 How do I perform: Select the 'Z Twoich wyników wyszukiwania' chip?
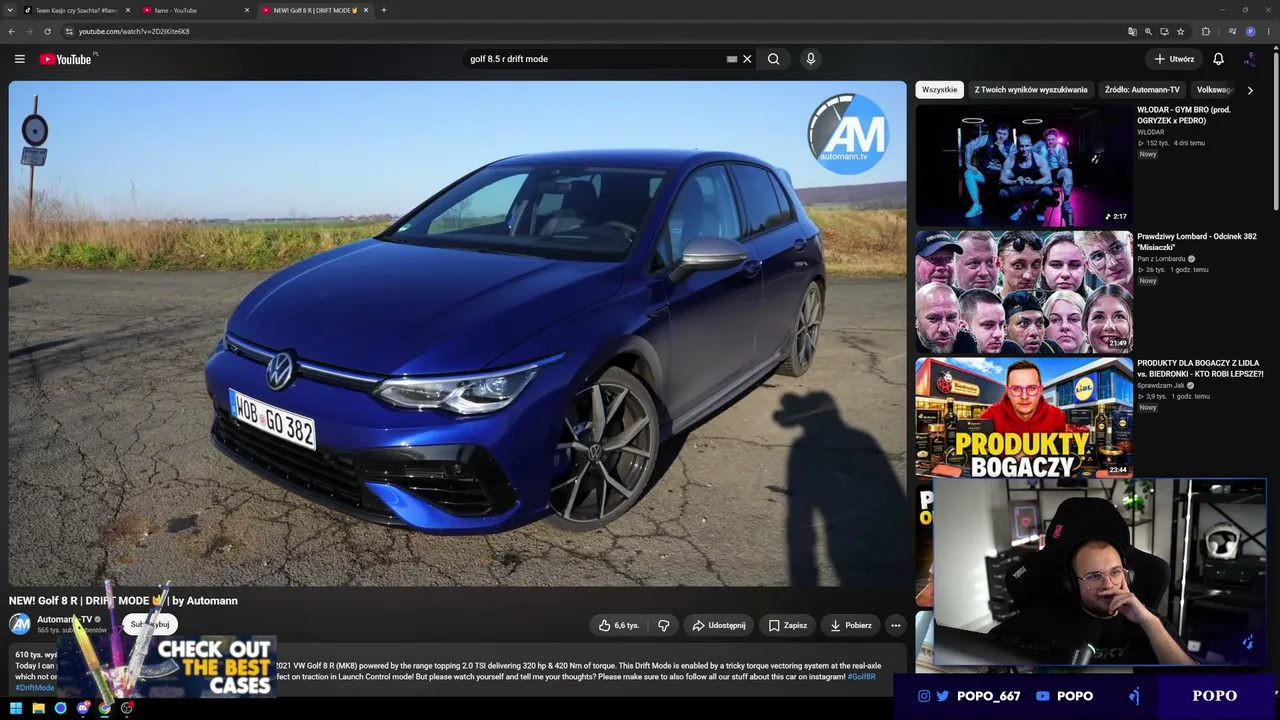tap(1031, 90)
